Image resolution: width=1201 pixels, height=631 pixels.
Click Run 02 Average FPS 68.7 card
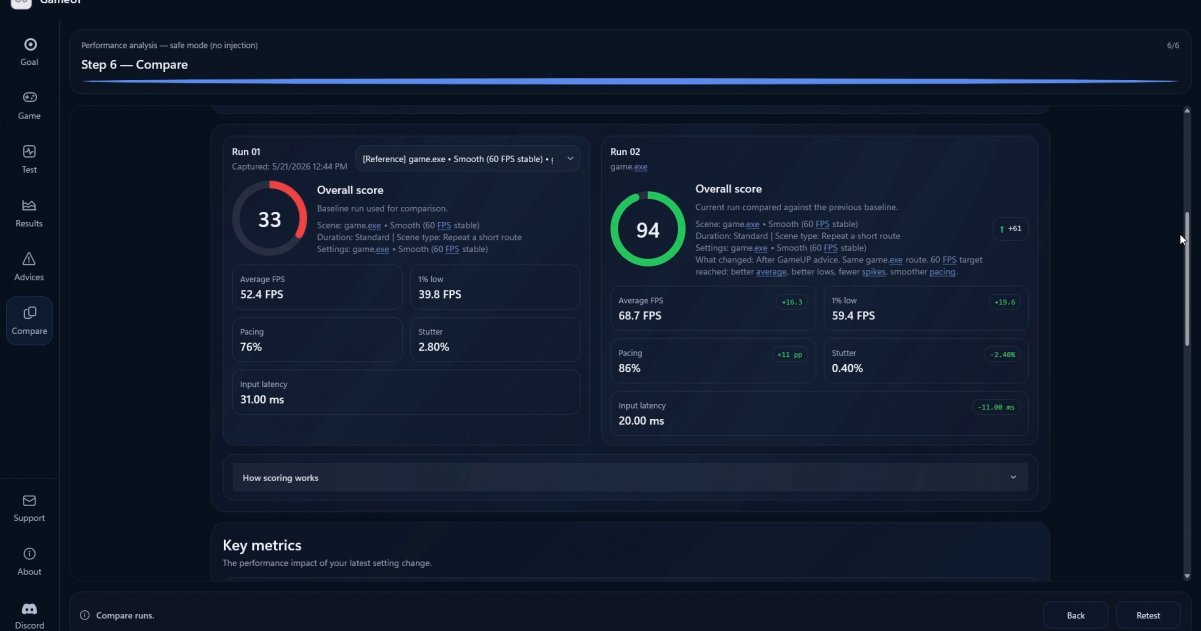pos(713,308)
